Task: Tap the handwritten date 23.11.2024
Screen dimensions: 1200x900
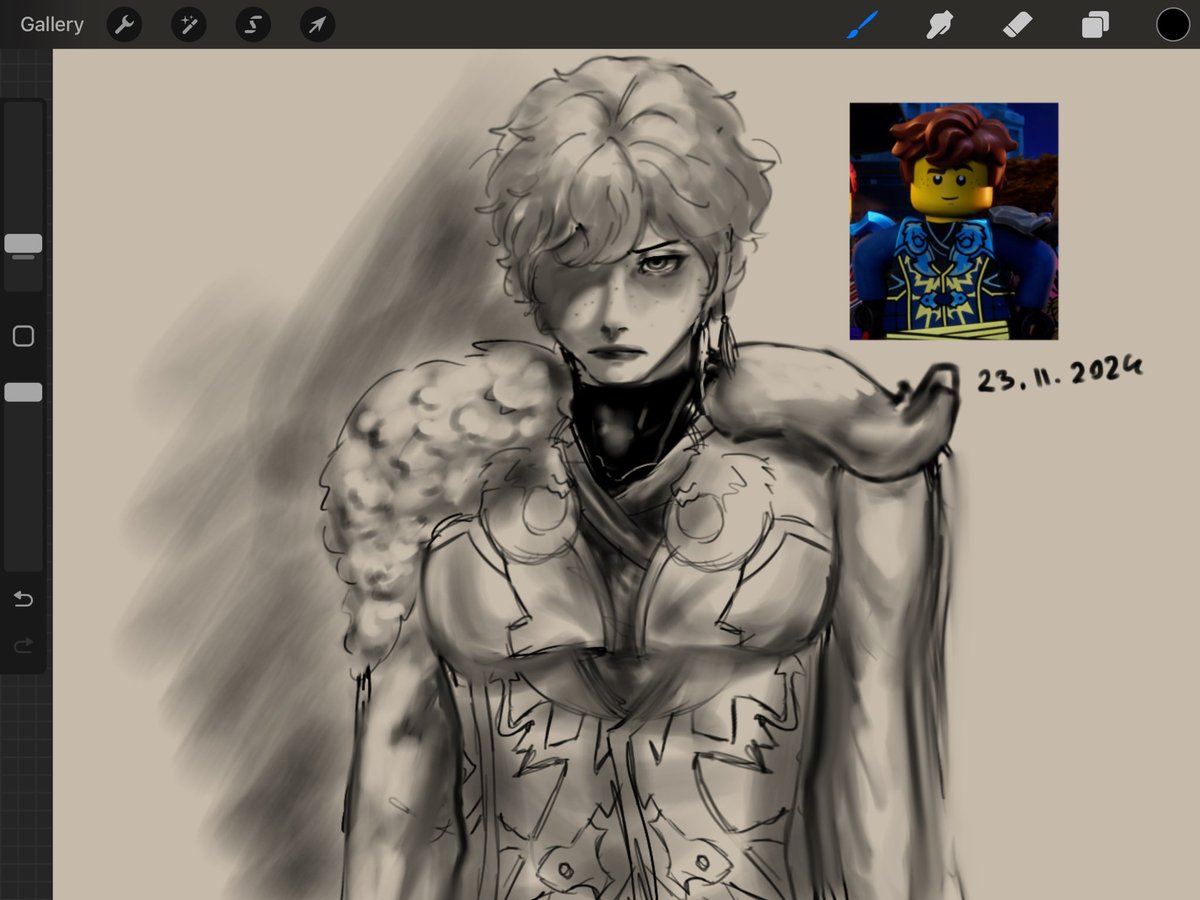Action: click(1060, 376)
